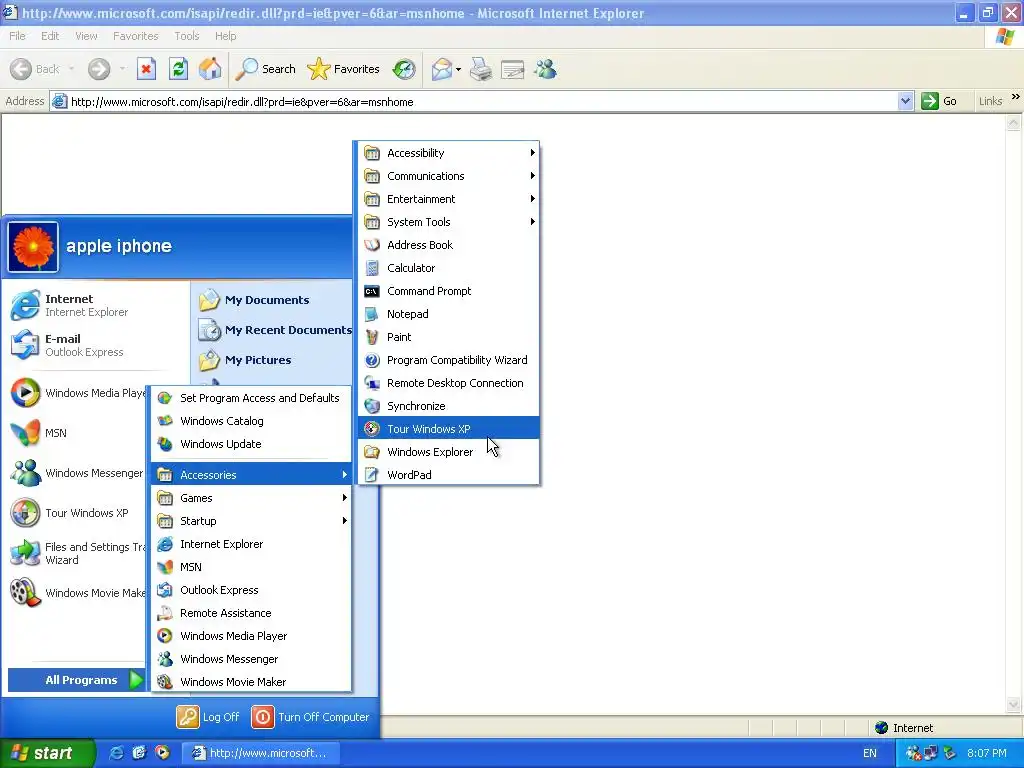Open Remote Assistance from All Programs
1024x768 pixels.
[251, 613]
